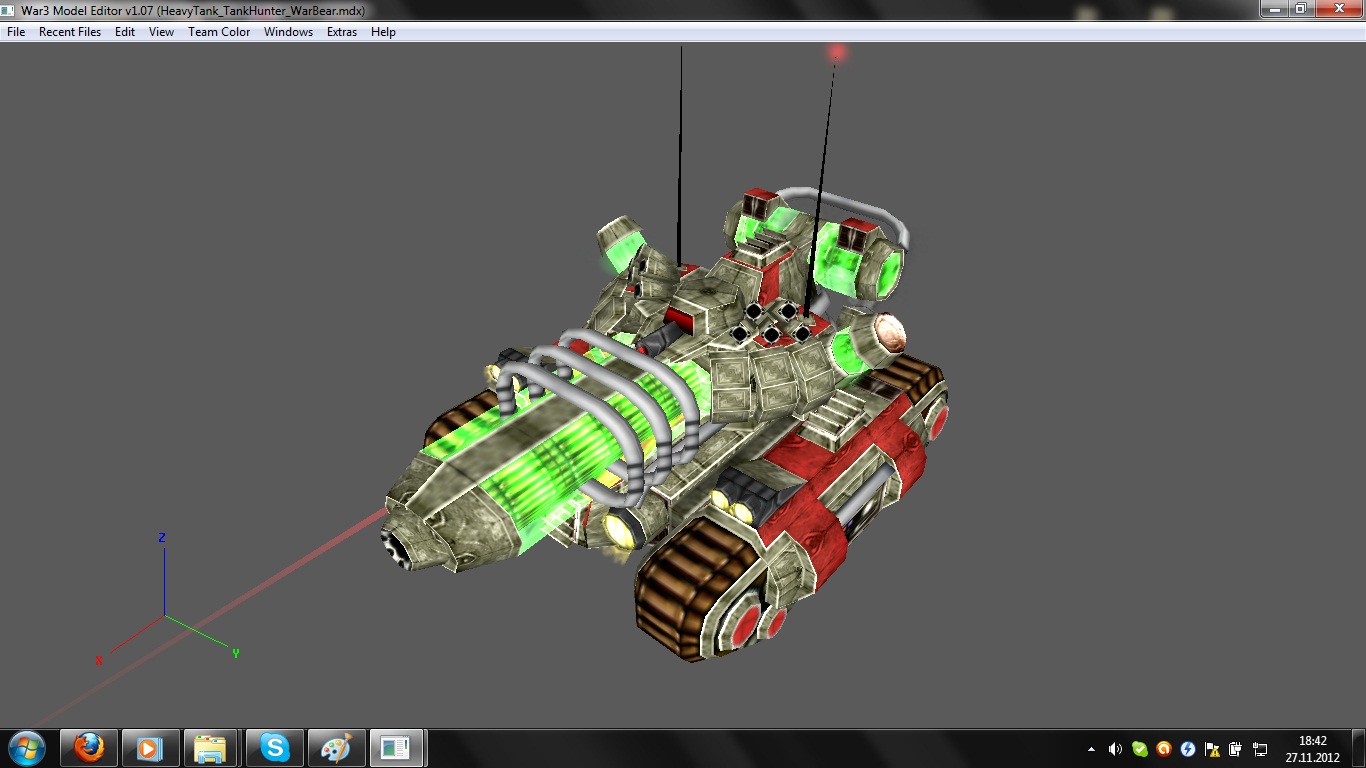Launch Firefox from the taskbar

click(89, 747)
